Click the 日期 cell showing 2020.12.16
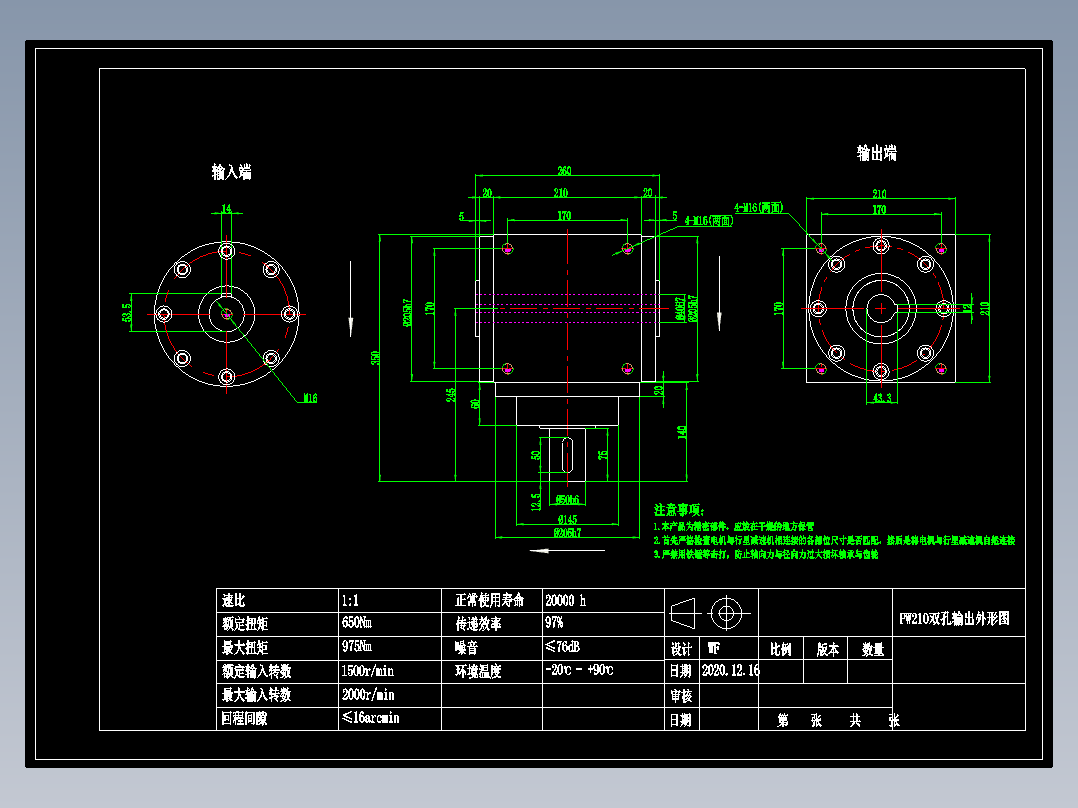 tap(731, 669)
